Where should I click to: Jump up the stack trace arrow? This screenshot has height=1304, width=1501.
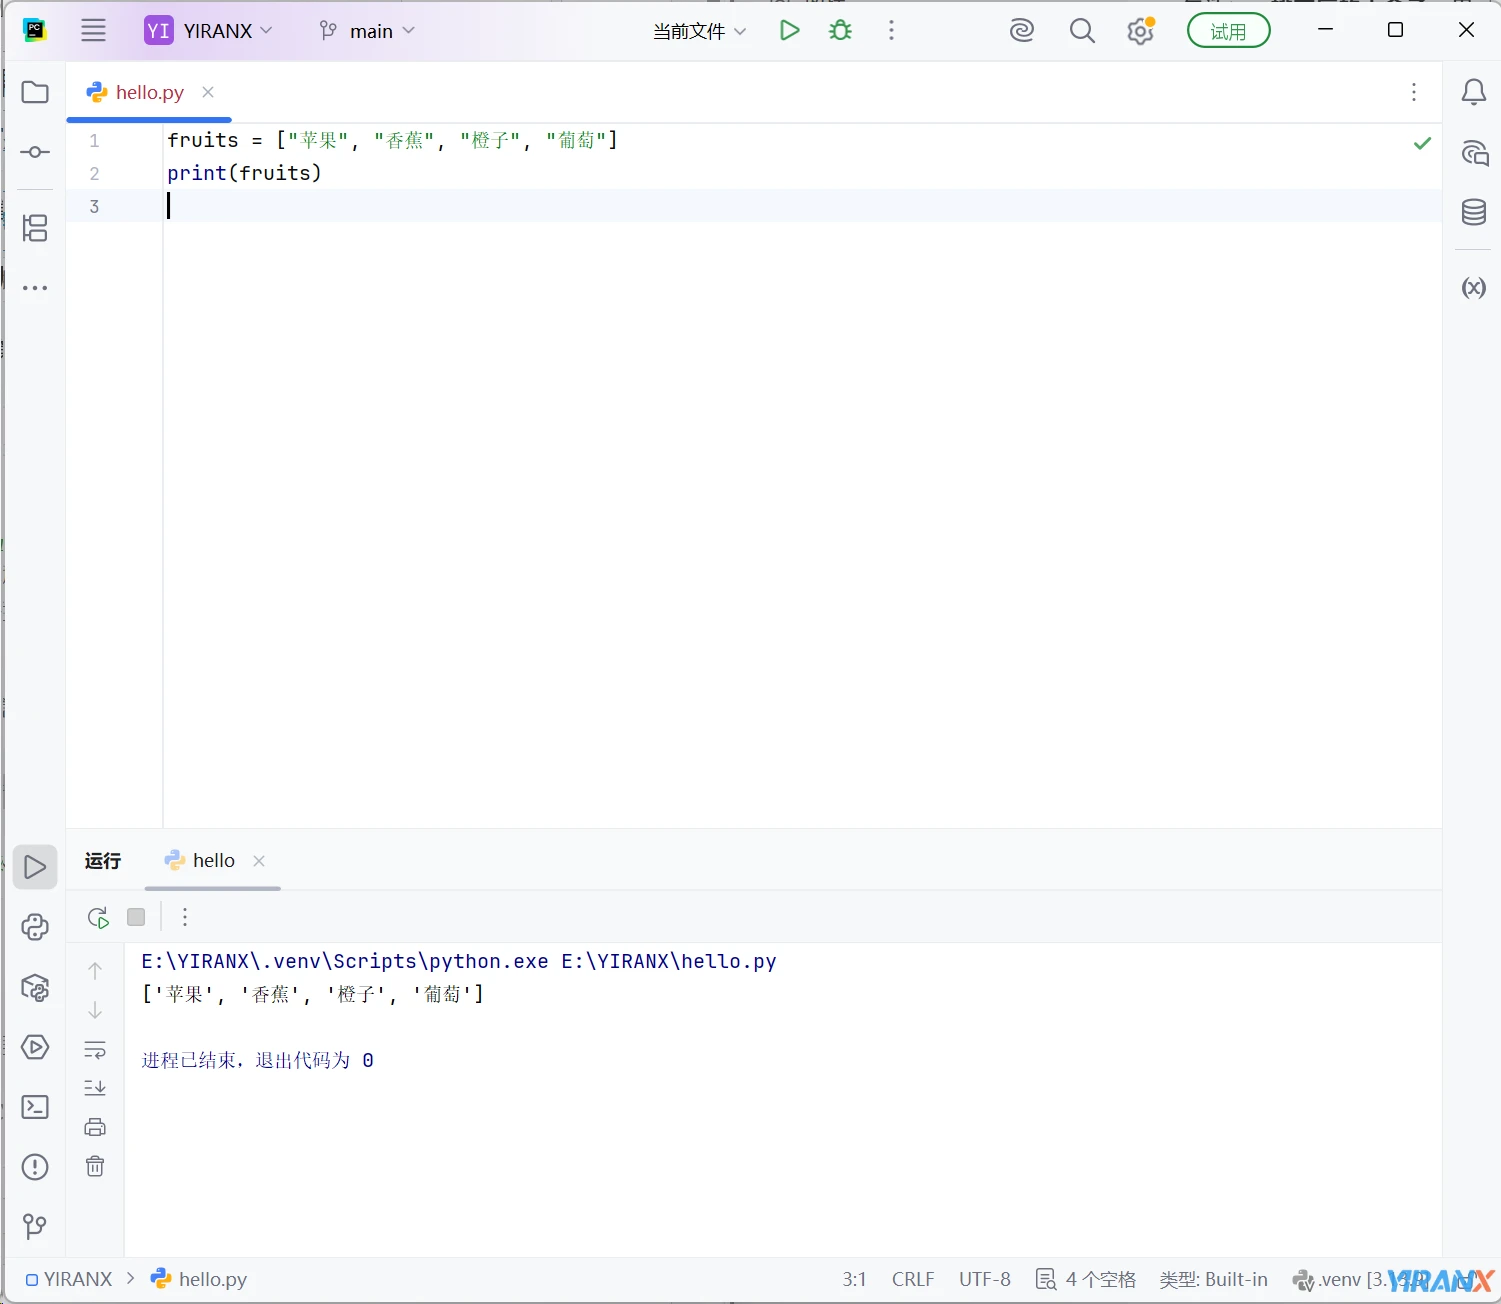(95, 970)
